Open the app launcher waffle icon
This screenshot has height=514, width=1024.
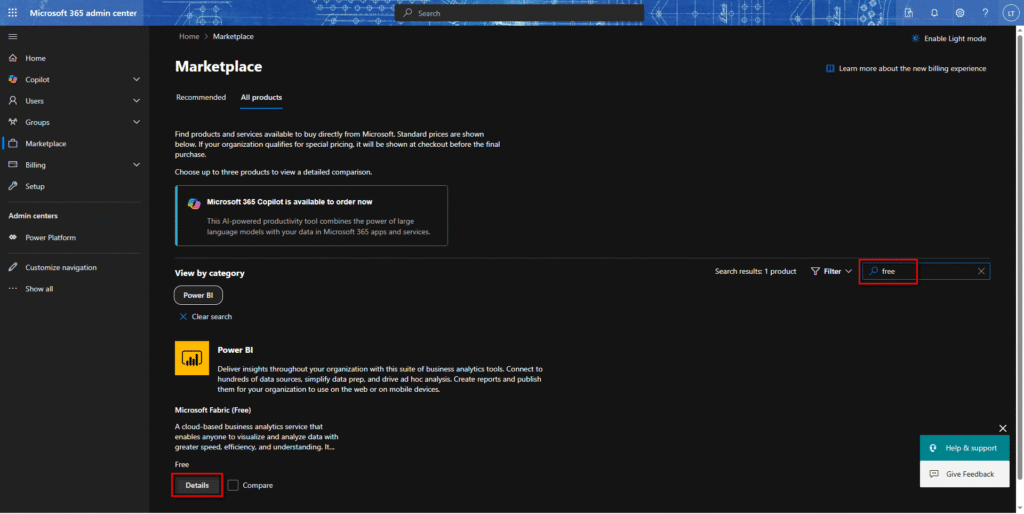point(12,13)
